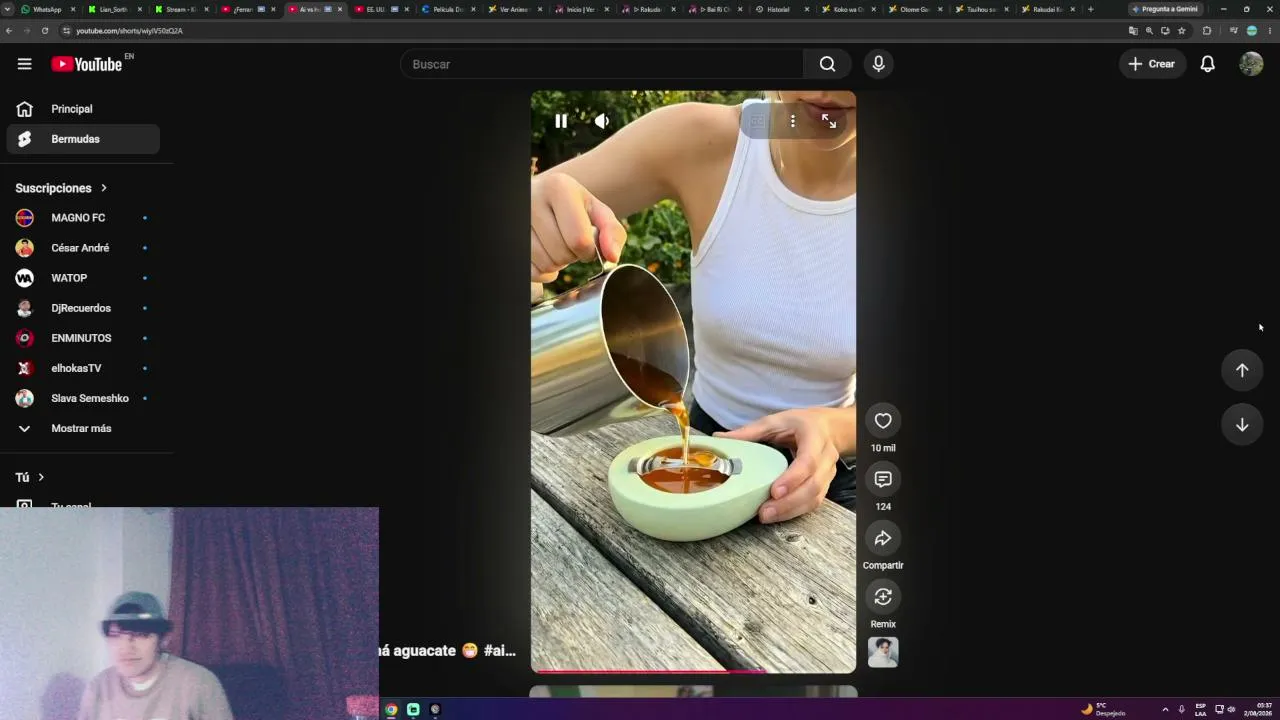Open ENMINUTOS channel
This screenshot has width=1280, height=720.
(83, 338)
